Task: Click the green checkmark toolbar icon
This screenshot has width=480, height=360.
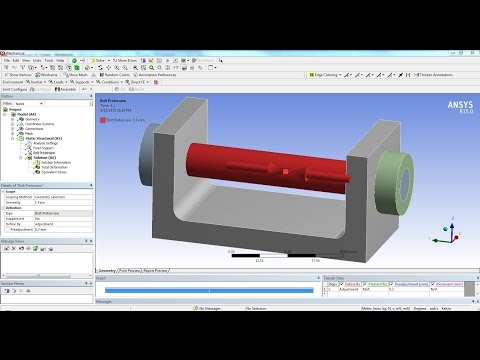Action: (x=74, y=61)
